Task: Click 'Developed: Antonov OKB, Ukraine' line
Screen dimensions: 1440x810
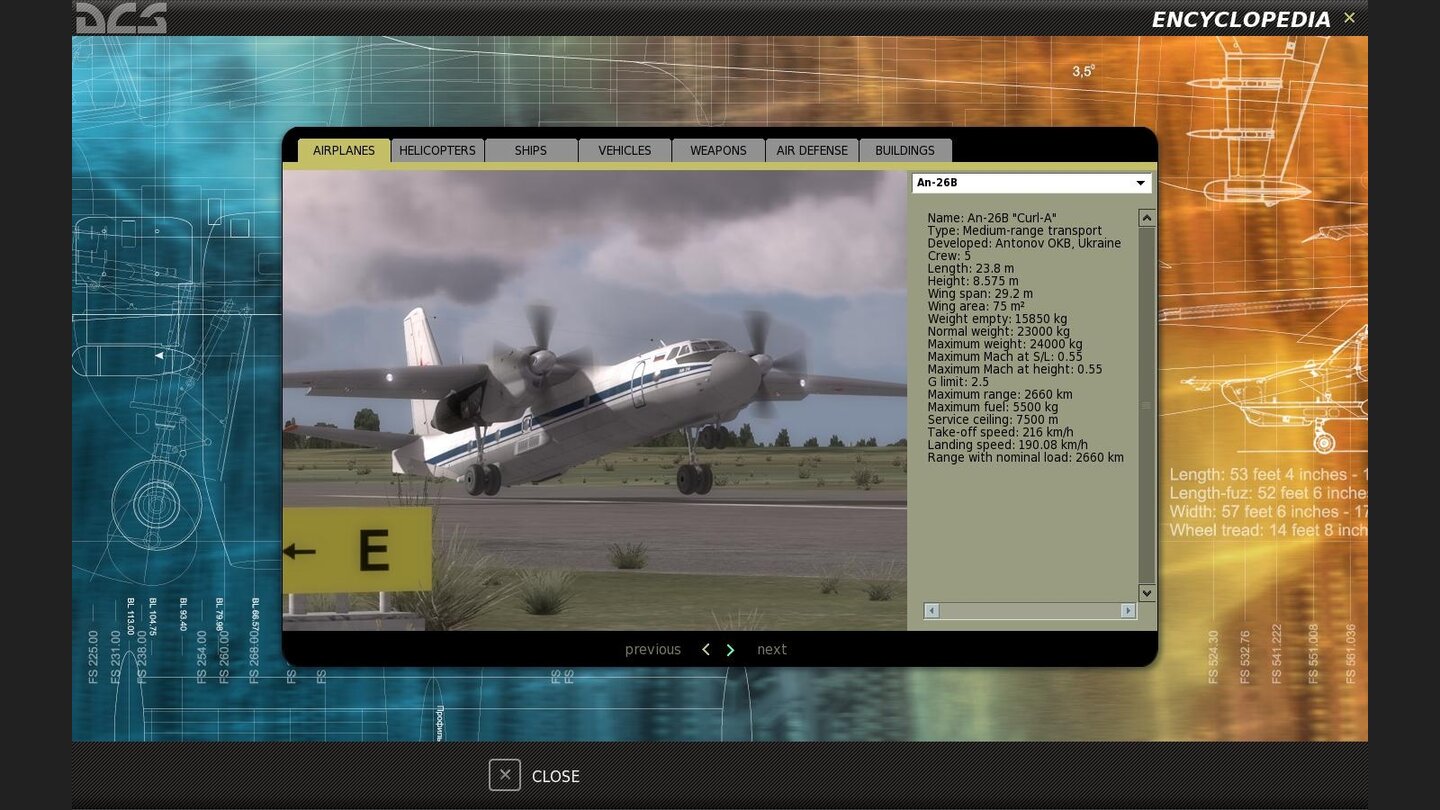Action: point(1024,243)
